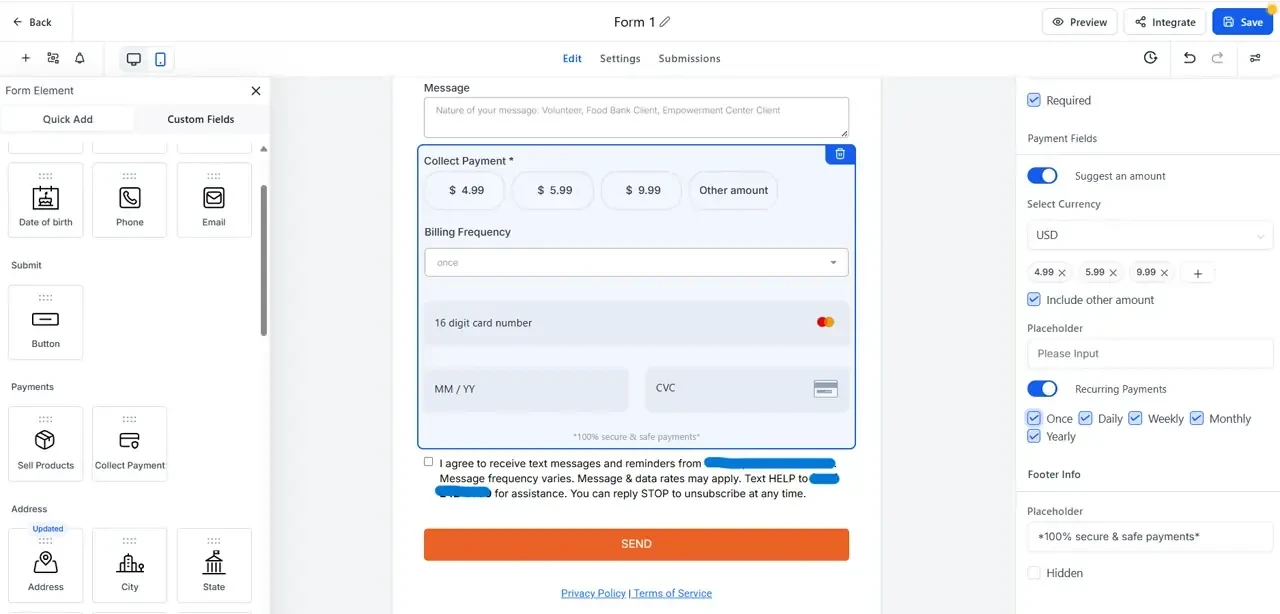Remove the 4.99 amount tag
Viewport: 1280px width, 614px height.
1062,272
